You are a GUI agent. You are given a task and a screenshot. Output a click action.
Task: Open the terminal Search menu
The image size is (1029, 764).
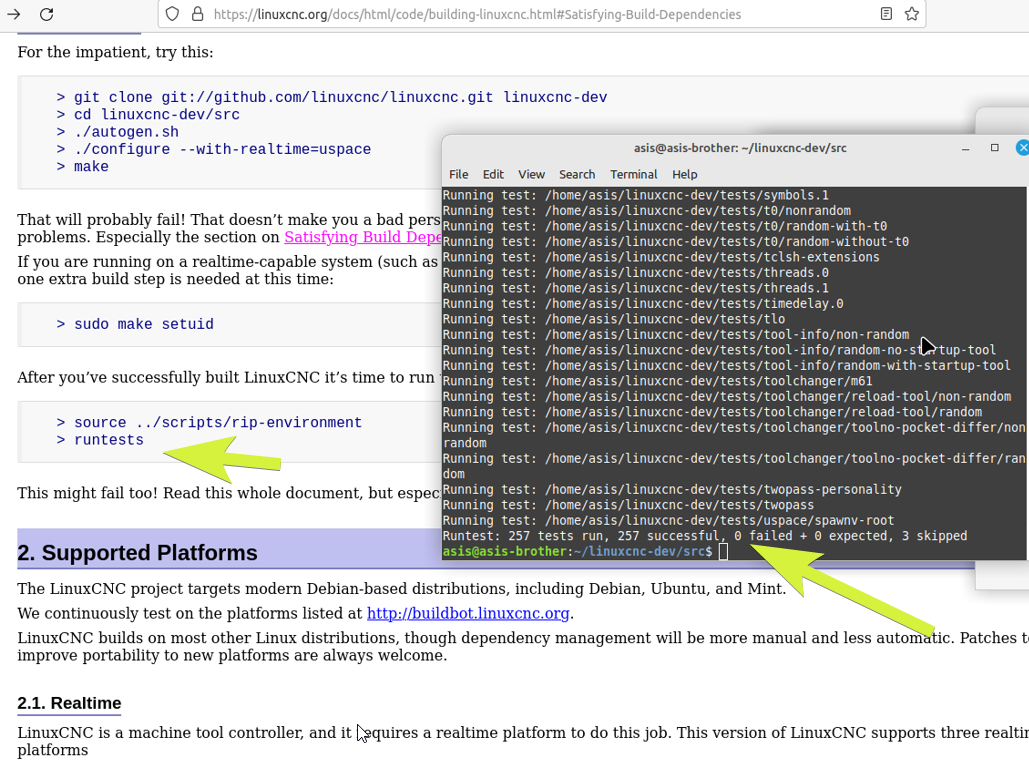coord(577,174)
